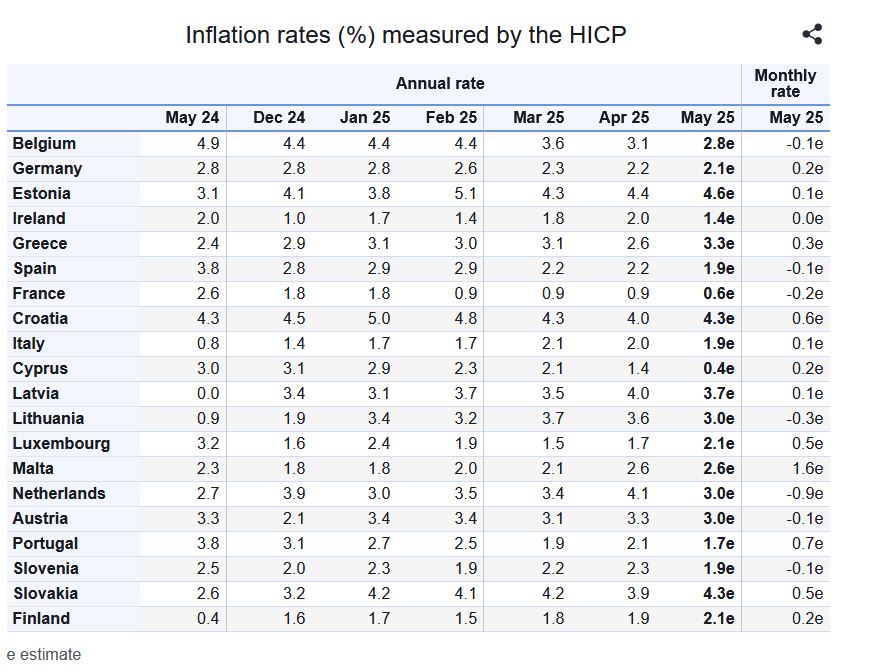
Task: Click the e estimate footnote
Action: (44, 654)
